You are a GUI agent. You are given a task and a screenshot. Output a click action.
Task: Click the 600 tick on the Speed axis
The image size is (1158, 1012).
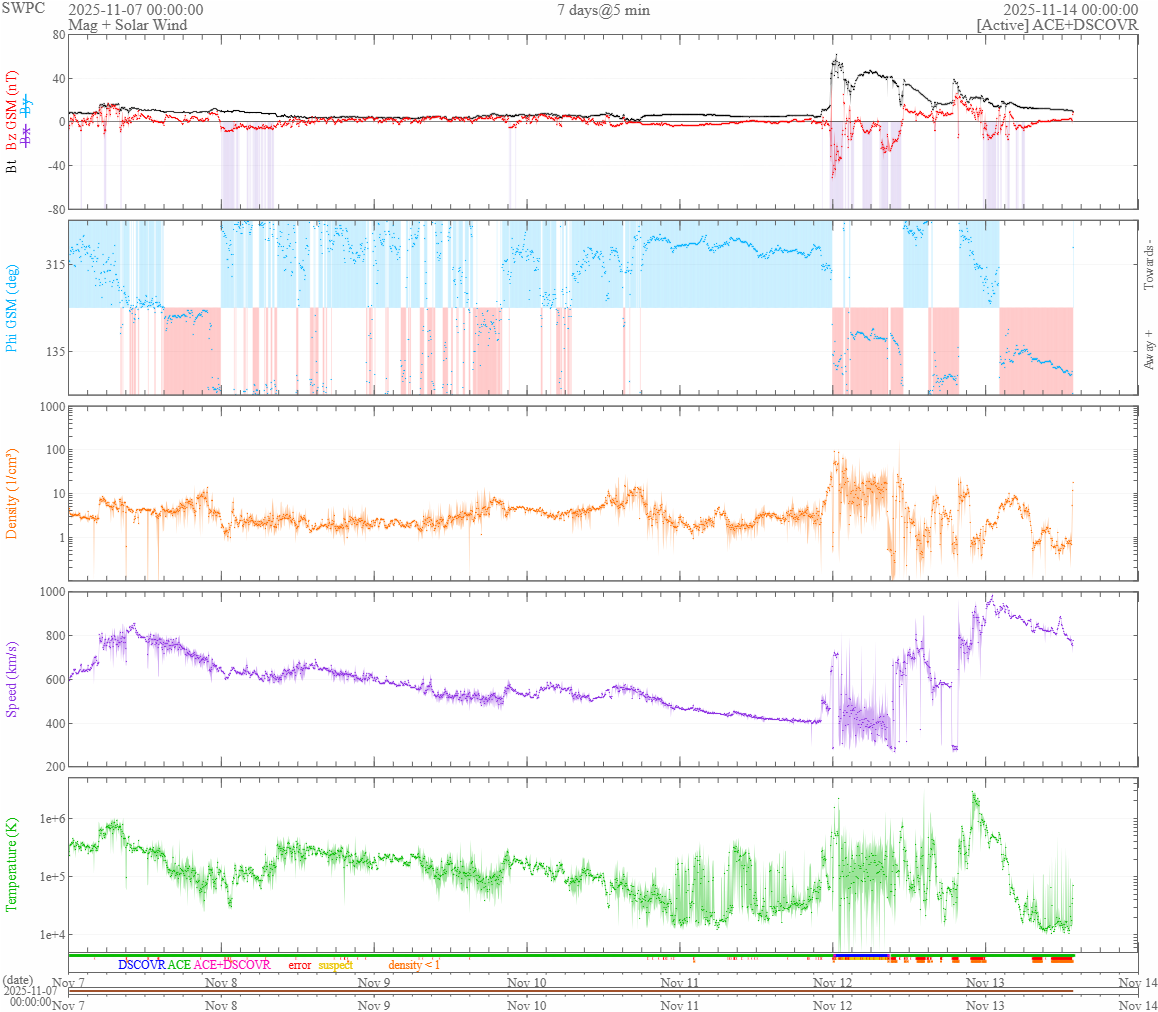click(x=54, y=680)
